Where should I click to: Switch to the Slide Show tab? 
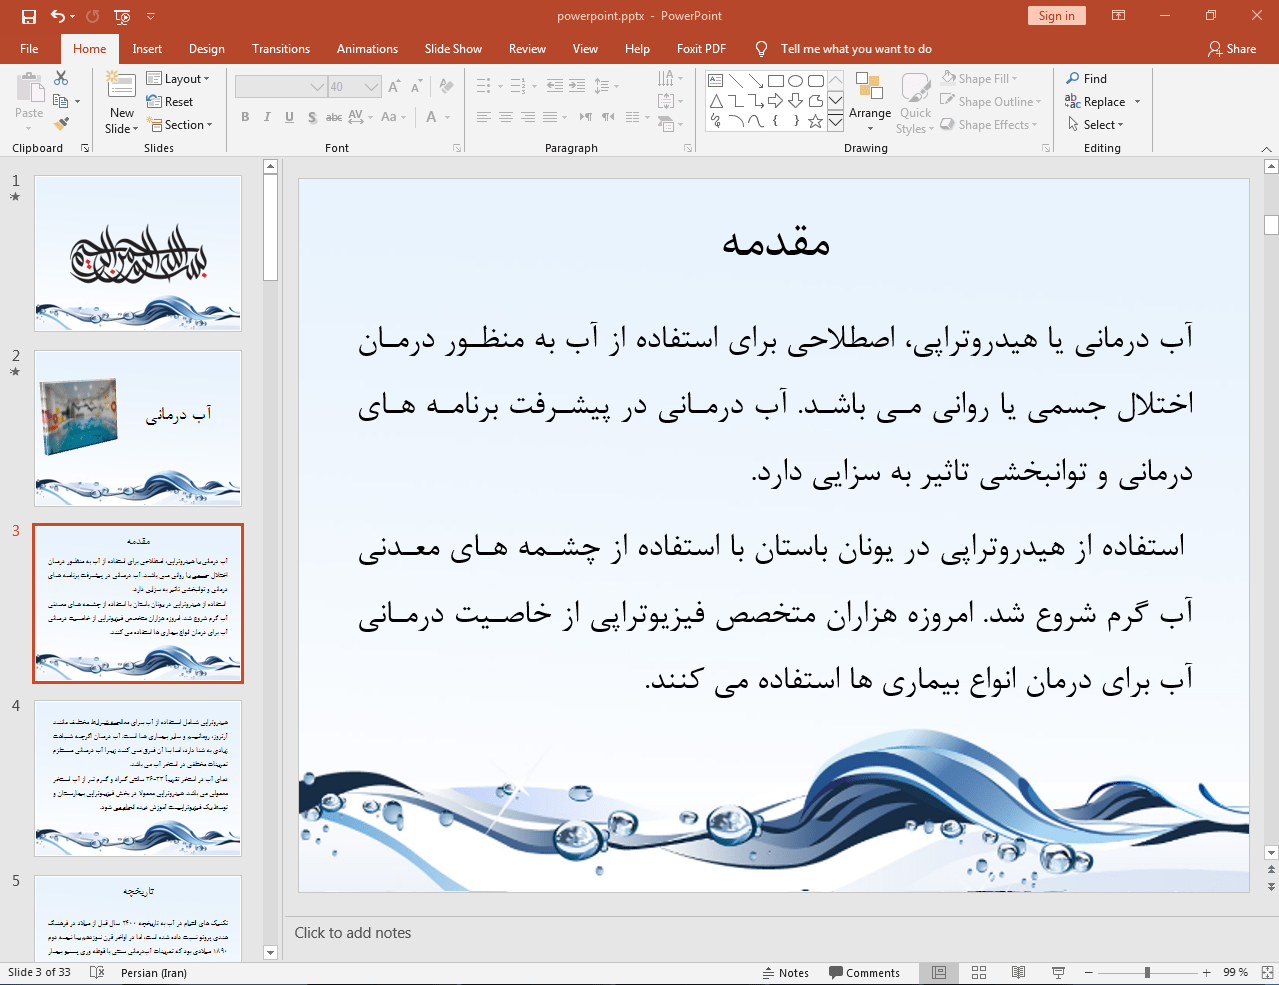click(x=452, y=49)
